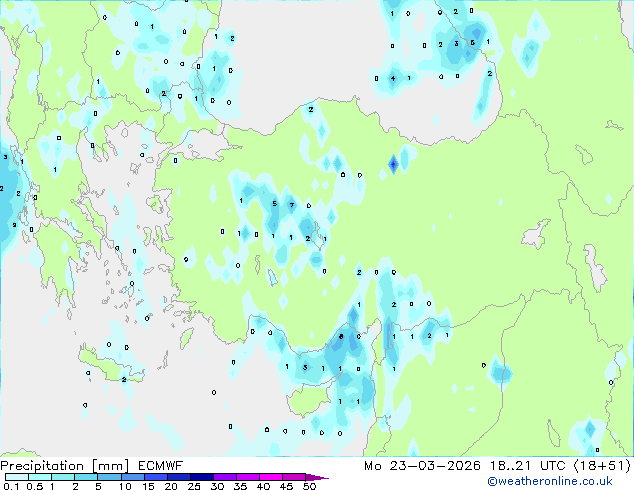Click the "ECMWF" model label

point(161,466)
